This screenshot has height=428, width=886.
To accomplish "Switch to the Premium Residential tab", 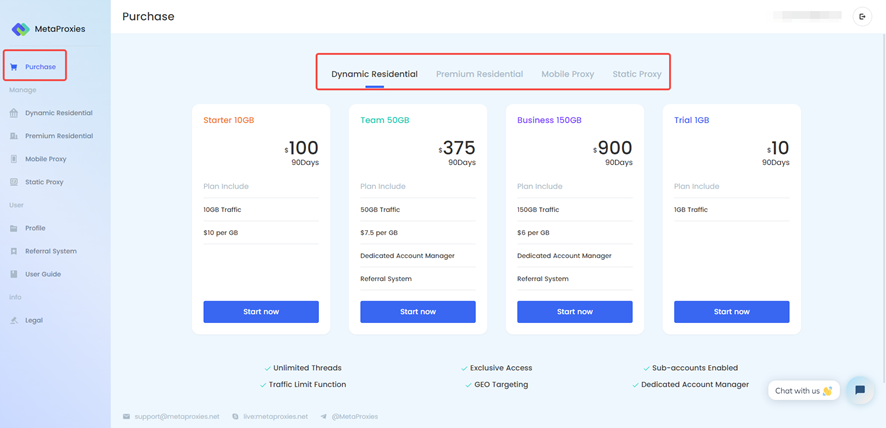I will [x=479, y=74].
